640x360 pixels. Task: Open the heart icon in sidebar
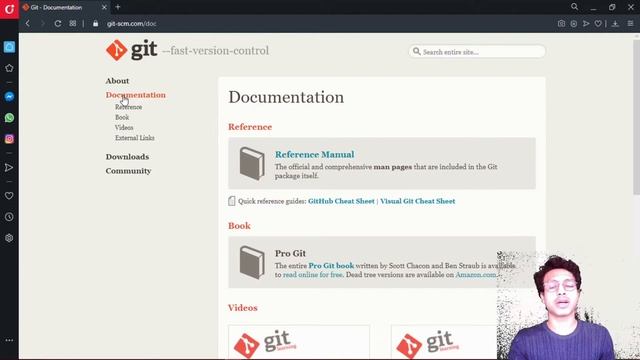point(9,196)
